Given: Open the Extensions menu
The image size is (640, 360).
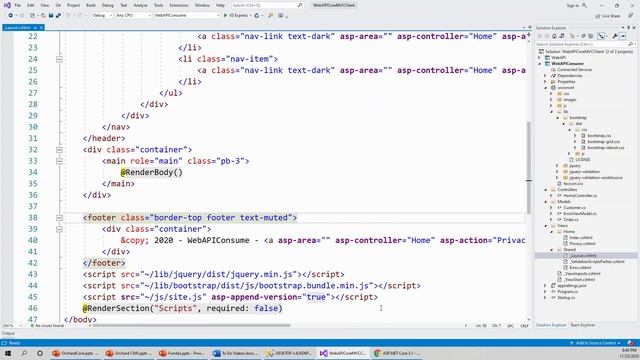Looking at the screenshot, I should pos(179,5).
